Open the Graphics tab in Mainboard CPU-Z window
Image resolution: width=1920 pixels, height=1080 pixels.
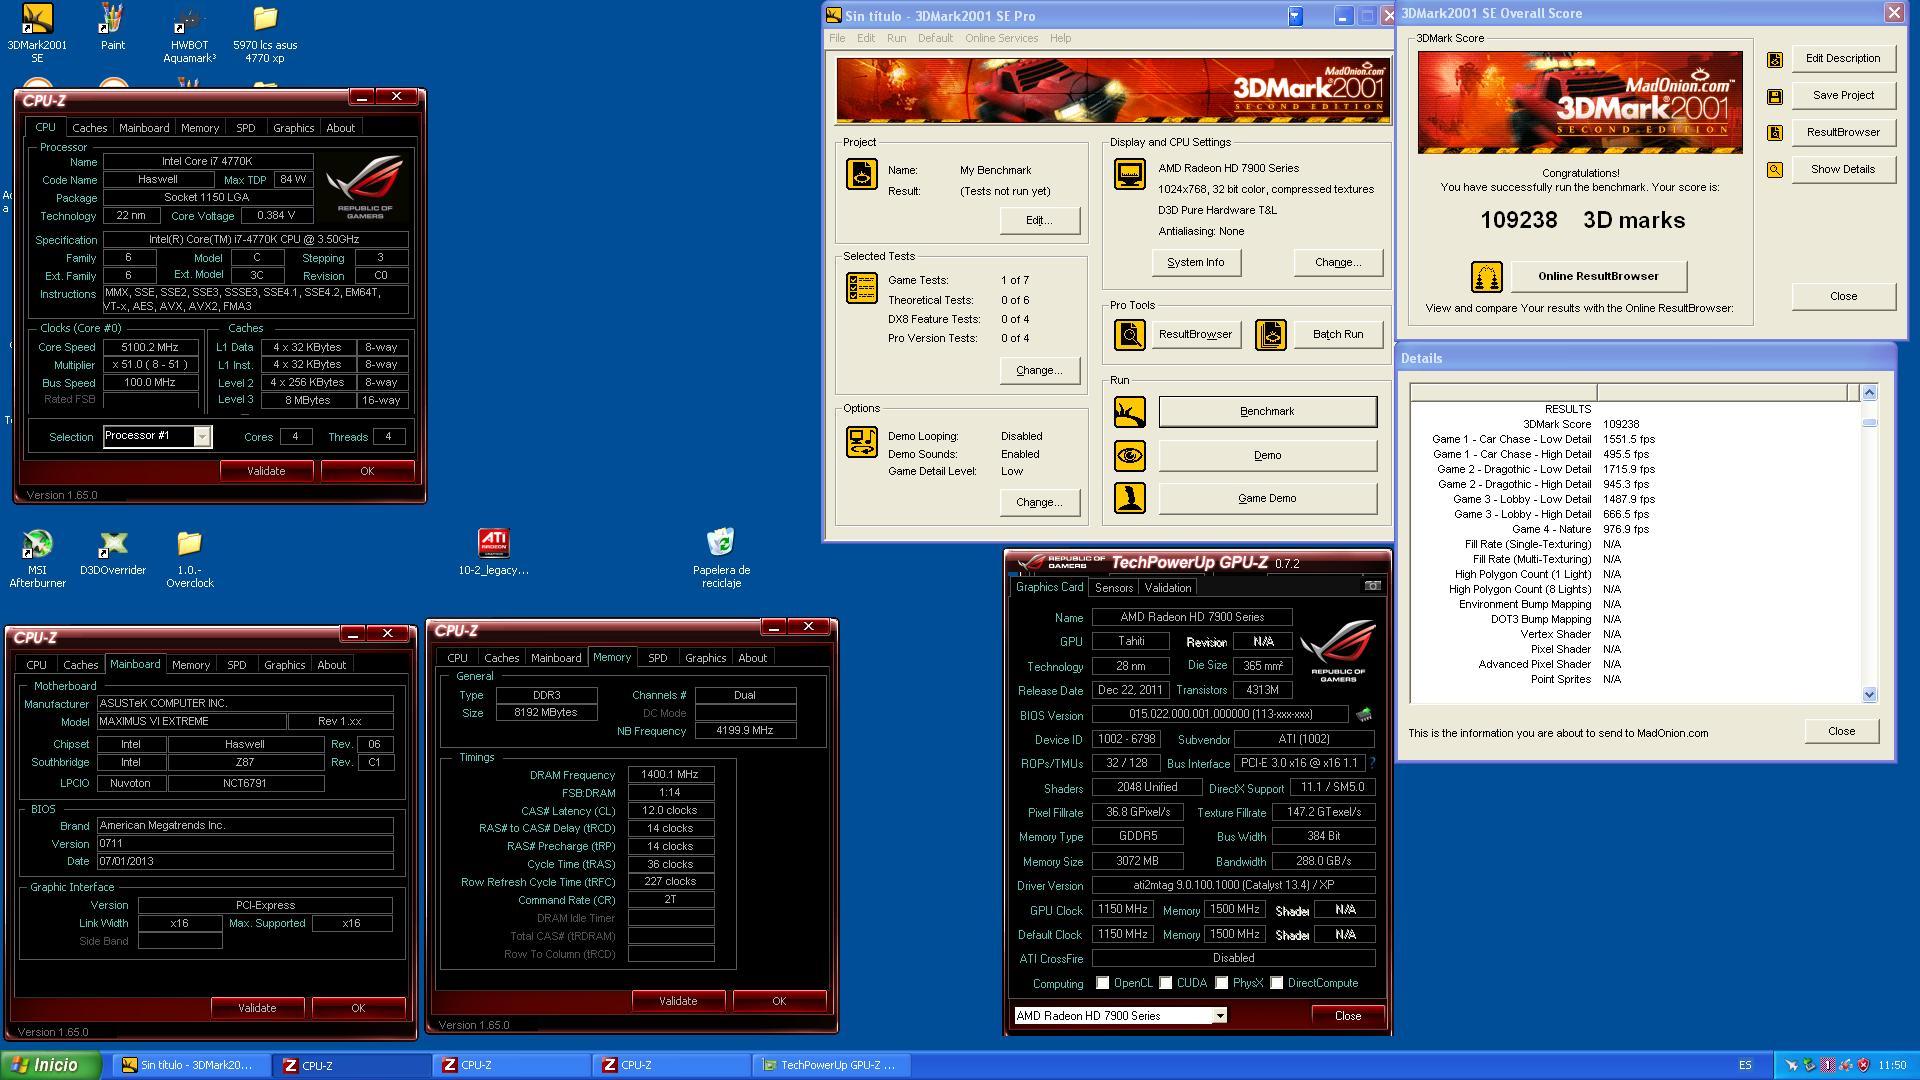pyautogui.click(x=284, y=665)
